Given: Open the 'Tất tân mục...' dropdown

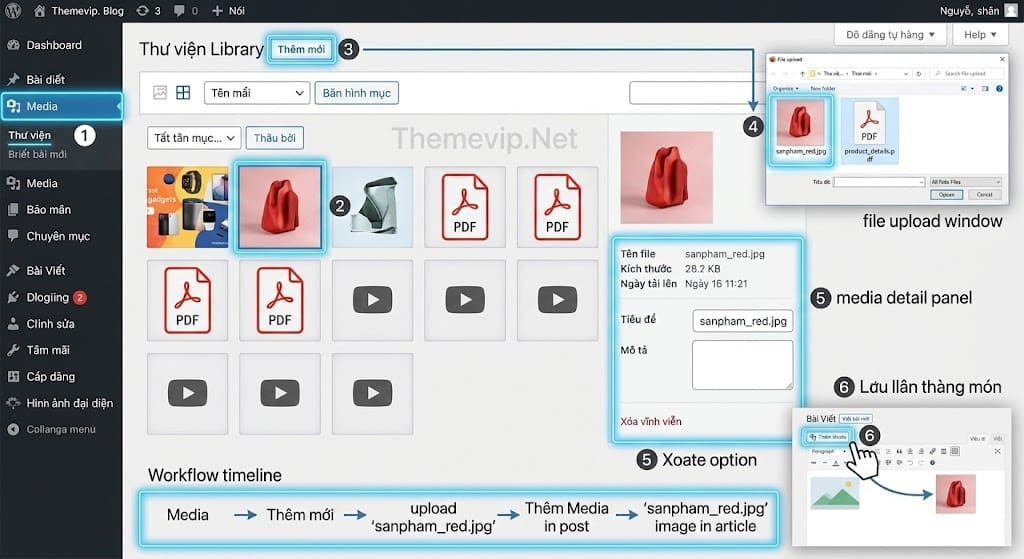Looking at the screenshot, I should pos(194,138).
